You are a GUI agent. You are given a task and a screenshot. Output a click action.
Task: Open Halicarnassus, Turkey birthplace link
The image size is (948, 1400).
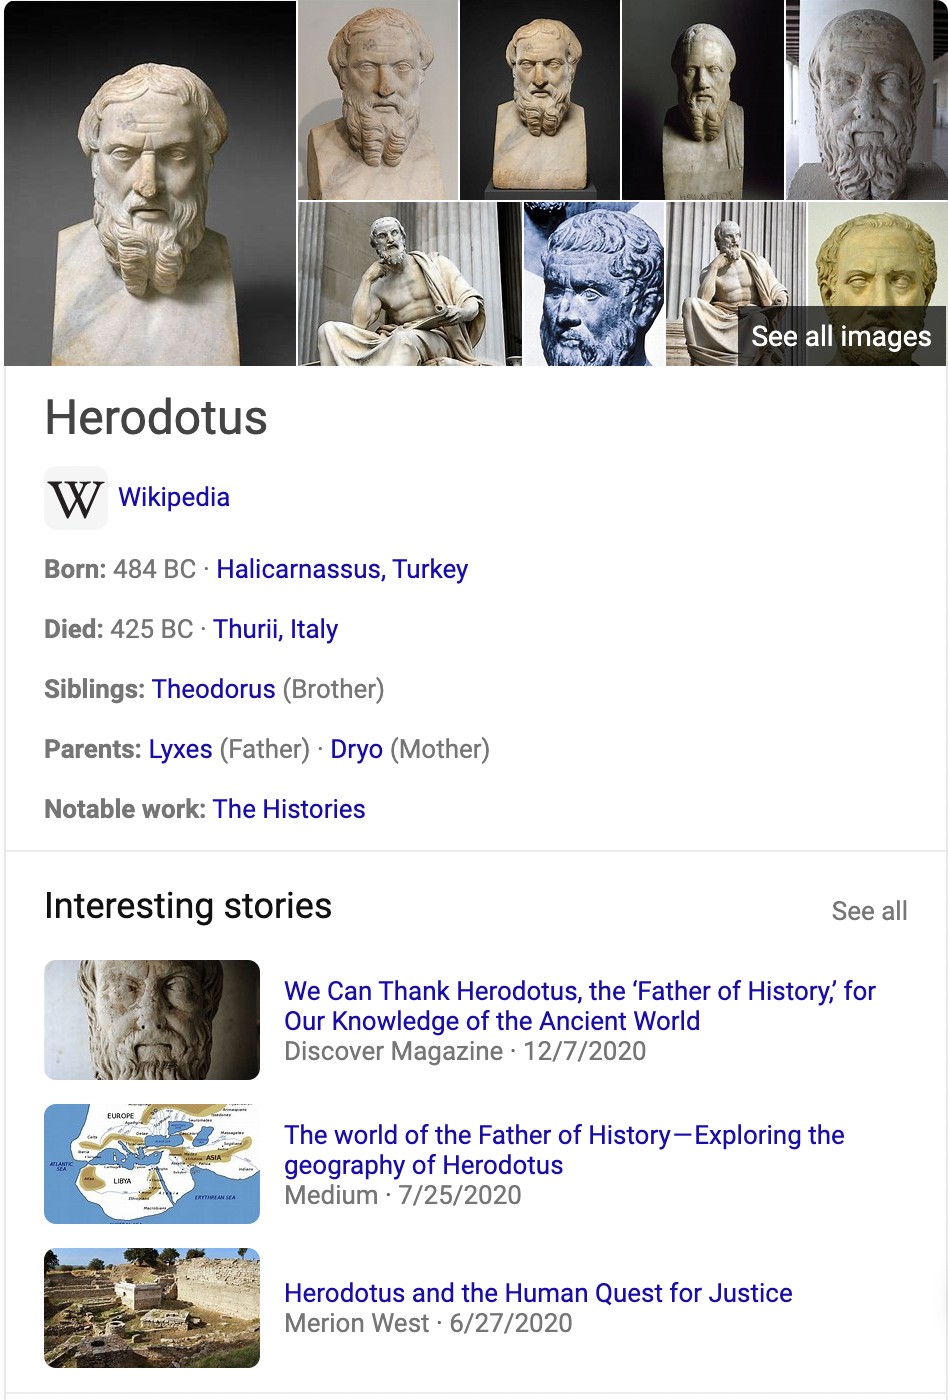pos(342,569)
